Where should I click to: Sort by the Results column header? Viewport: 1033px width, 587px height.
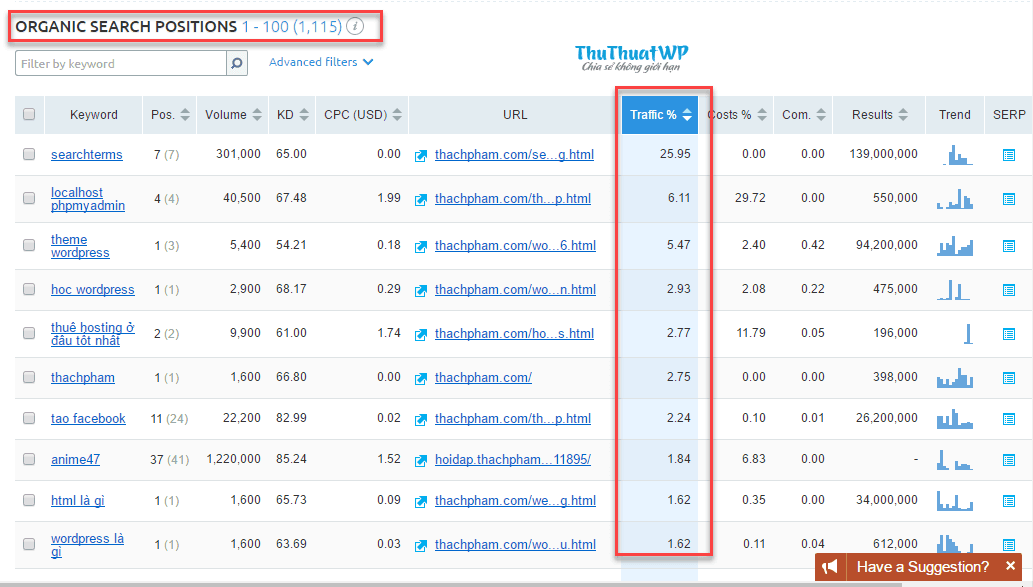(x=879, y=114)
